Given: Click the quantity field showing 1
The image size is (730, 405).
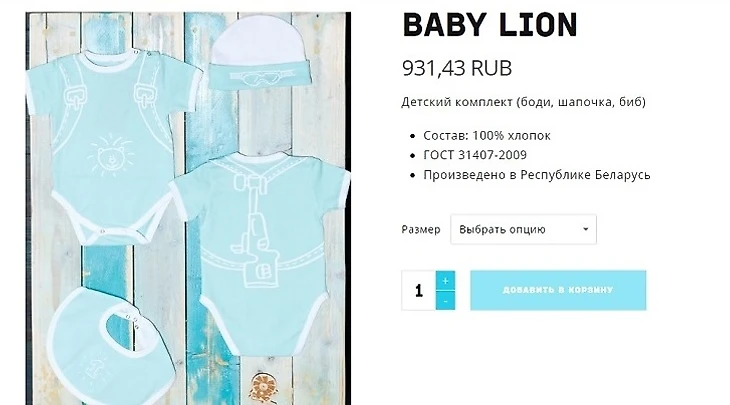Looking at the screenshot, I should coord(419,290).
